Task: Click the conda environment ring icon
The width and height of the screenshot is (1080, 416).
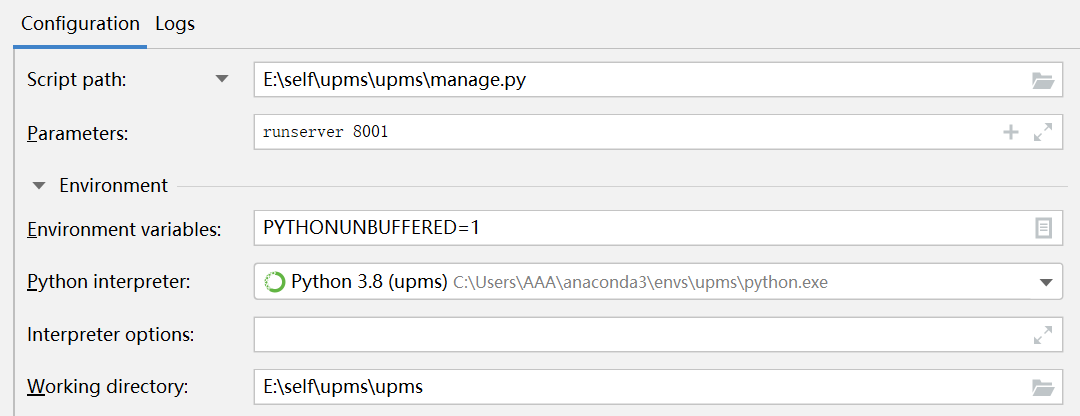Action: [274, 282]
